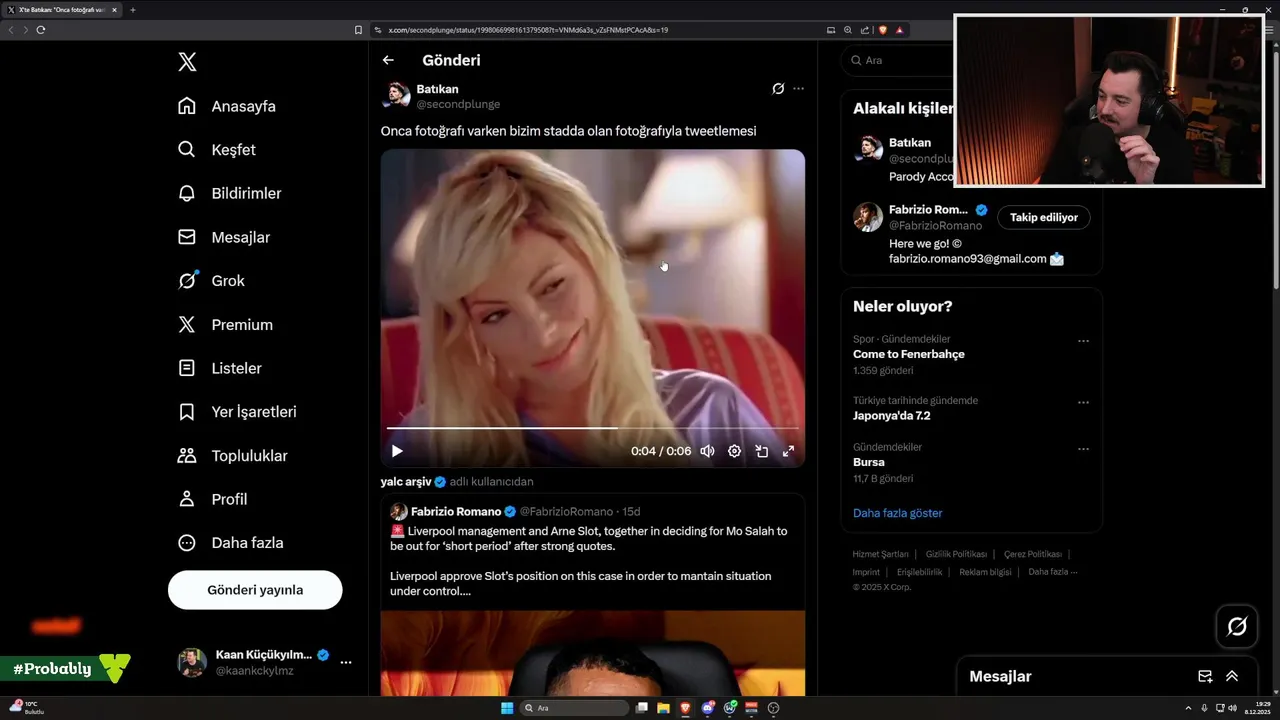
Task: Open a new browser tab with plus
Action: [x=133, y=10]
